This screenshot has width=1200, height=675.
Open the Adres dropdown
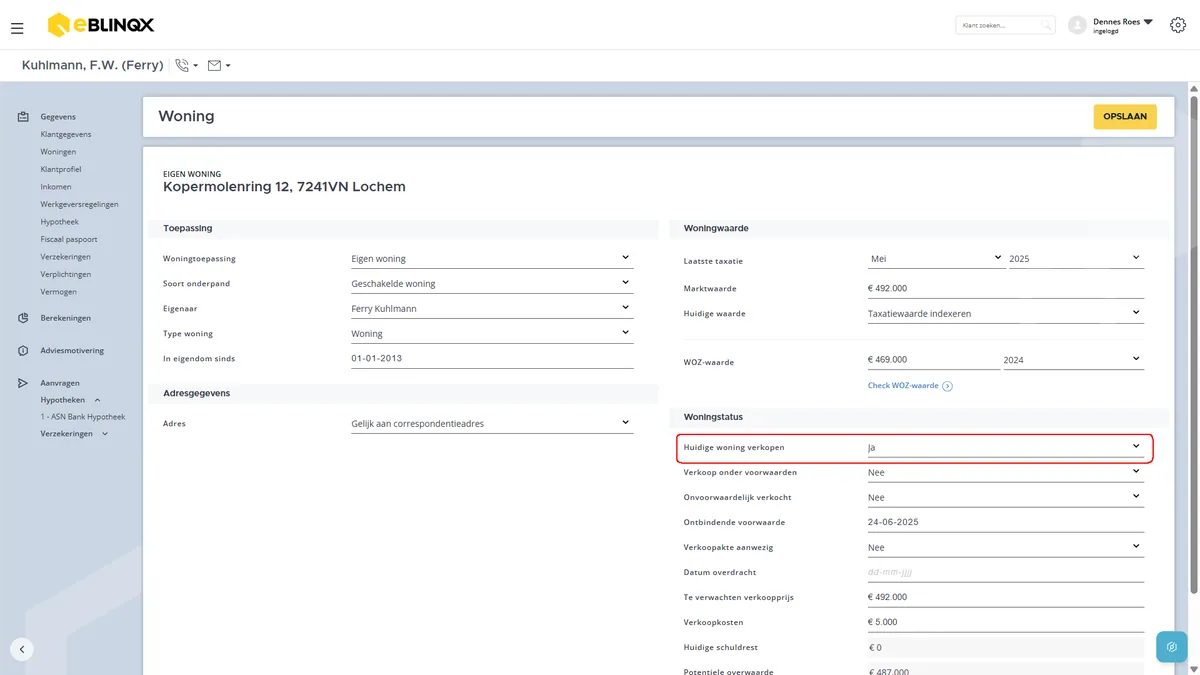coord(492,423)
